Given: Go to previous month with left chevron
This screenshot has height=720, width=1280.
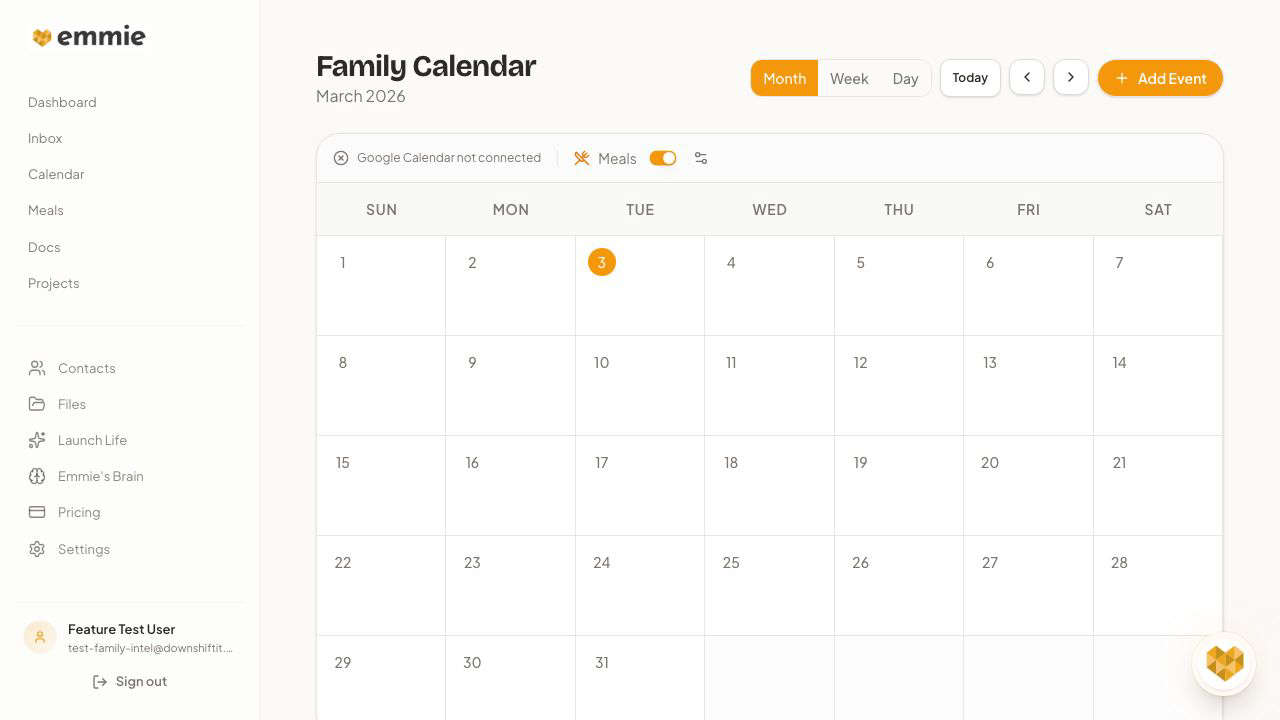Looking at the screenshot, I should [x=1027, y=77].
